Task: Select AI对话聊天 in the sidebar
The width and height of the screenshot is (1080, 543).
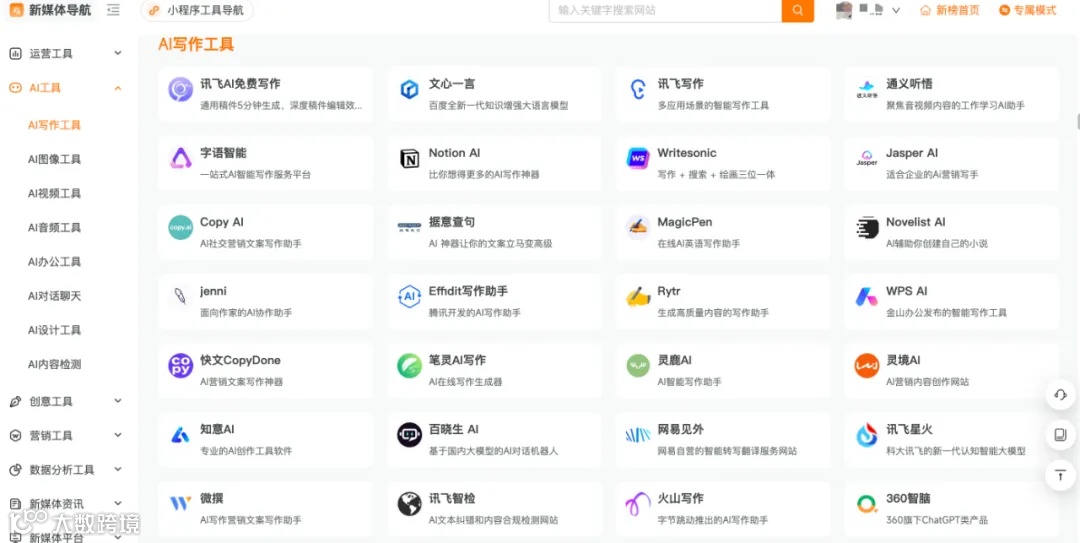Action: (x=54, y=296)
